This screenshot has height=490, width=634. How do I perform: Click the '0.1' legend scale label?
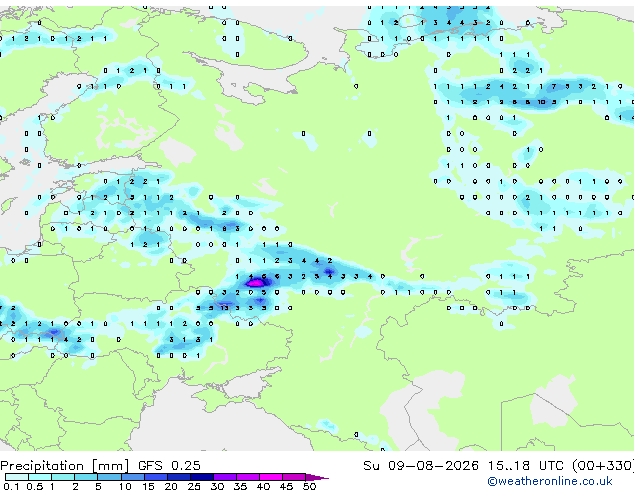11,486
